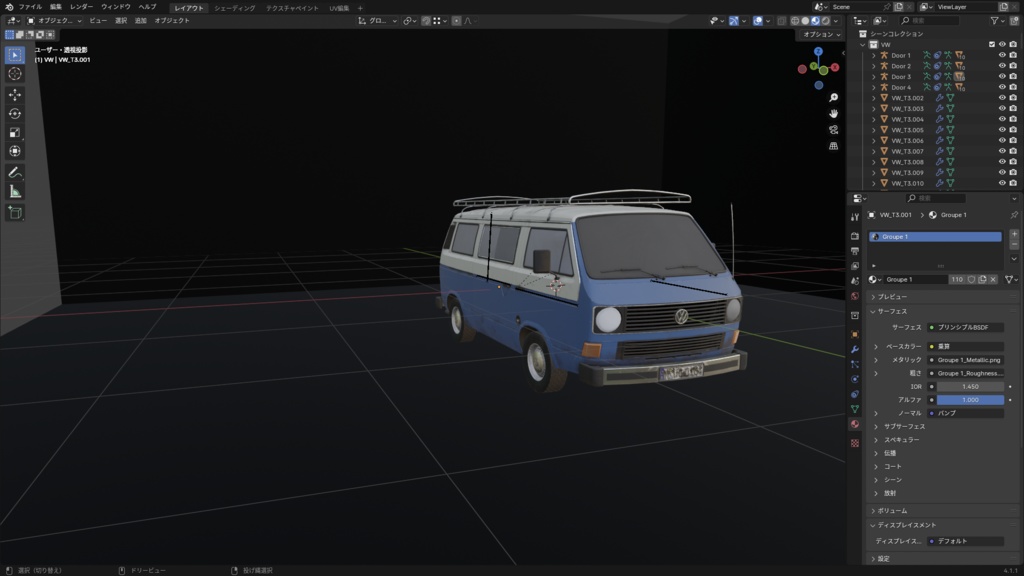This screenshot has width=1024, height=576.
Task: Collapse the VW collection
Action: 863,44
